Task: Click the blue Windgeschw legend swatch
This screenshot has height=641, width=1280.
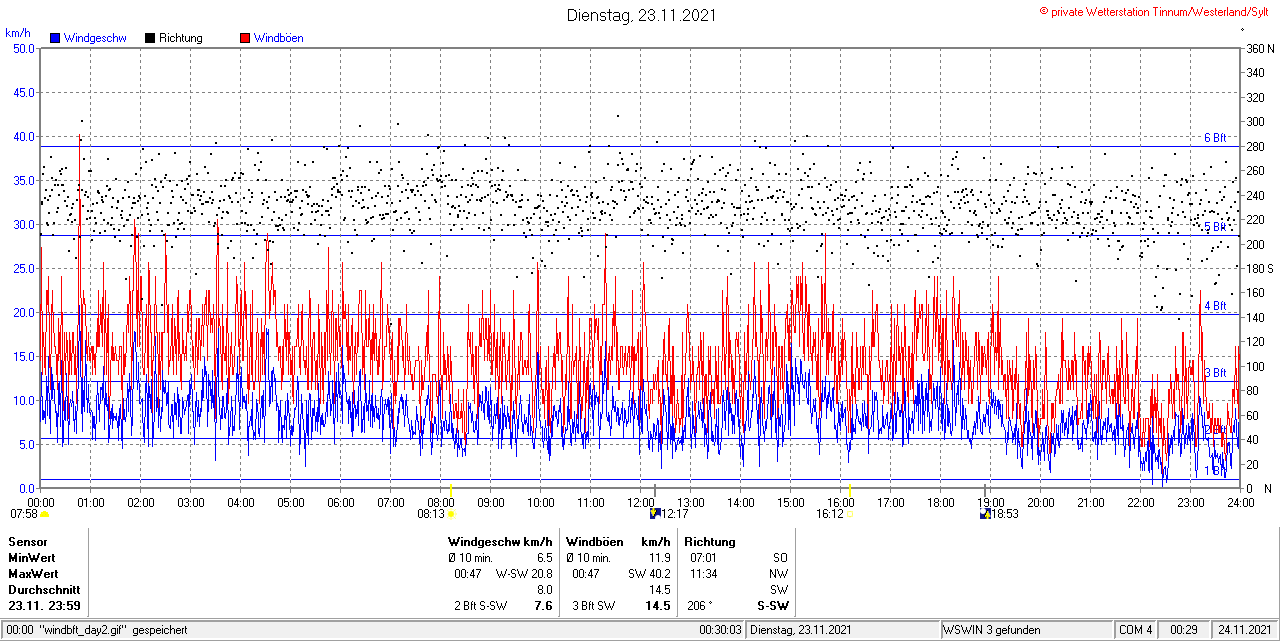Action: 56,38
